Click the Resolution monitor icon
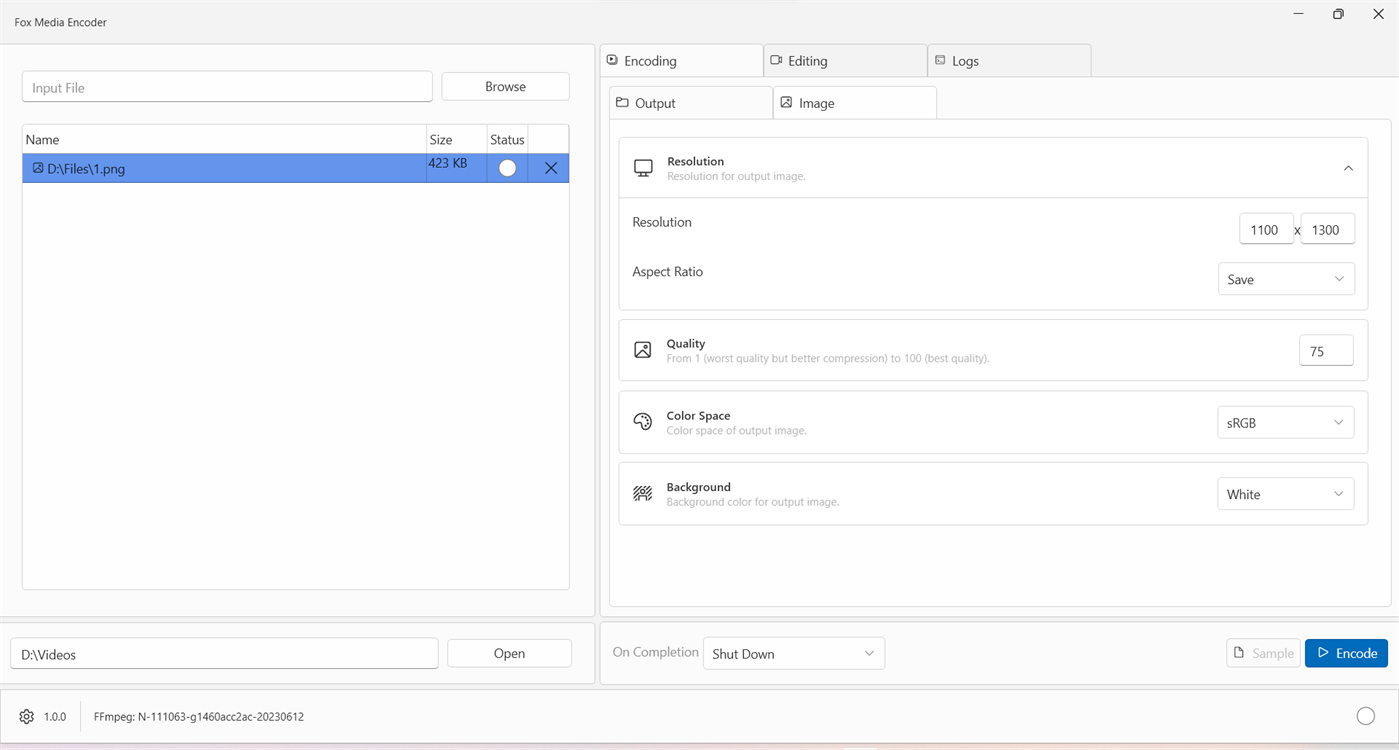Image resolution: width=1399 pixels, height=750 pixels. point(643,168)
